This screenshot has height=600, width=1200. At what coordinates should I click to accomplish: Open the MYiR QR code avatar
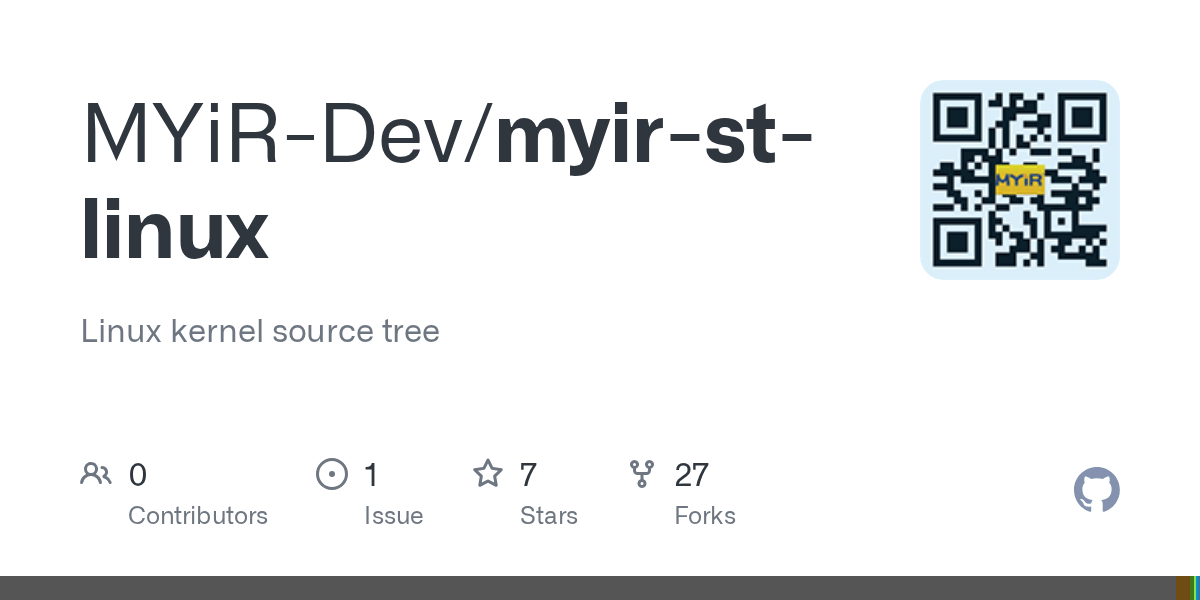click(1019, 179)
